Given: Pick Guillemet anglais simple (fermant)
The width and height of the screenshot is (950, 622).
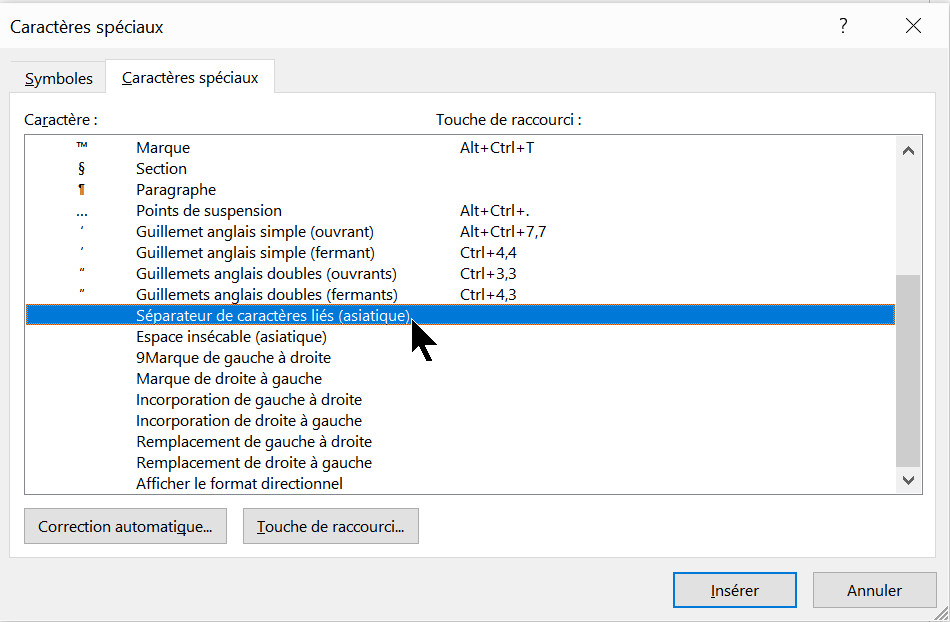Looking at the screenshot, I should [255, 252].
